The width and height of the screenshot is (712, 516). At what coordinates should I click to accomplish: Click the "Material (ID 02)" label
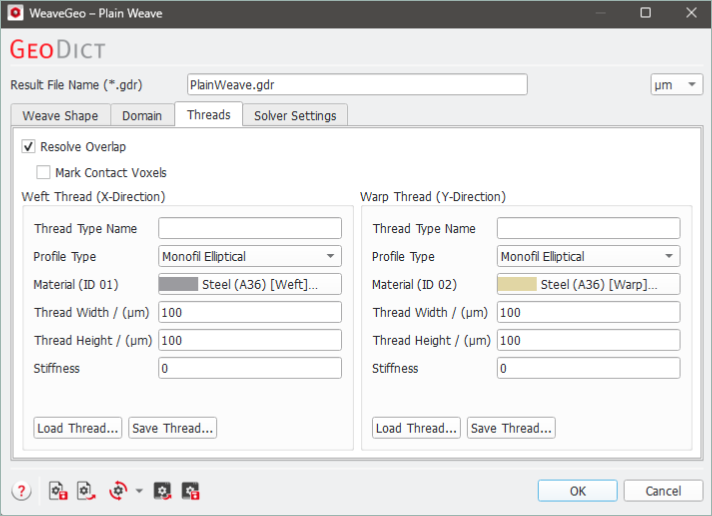[x=414, y=285]
